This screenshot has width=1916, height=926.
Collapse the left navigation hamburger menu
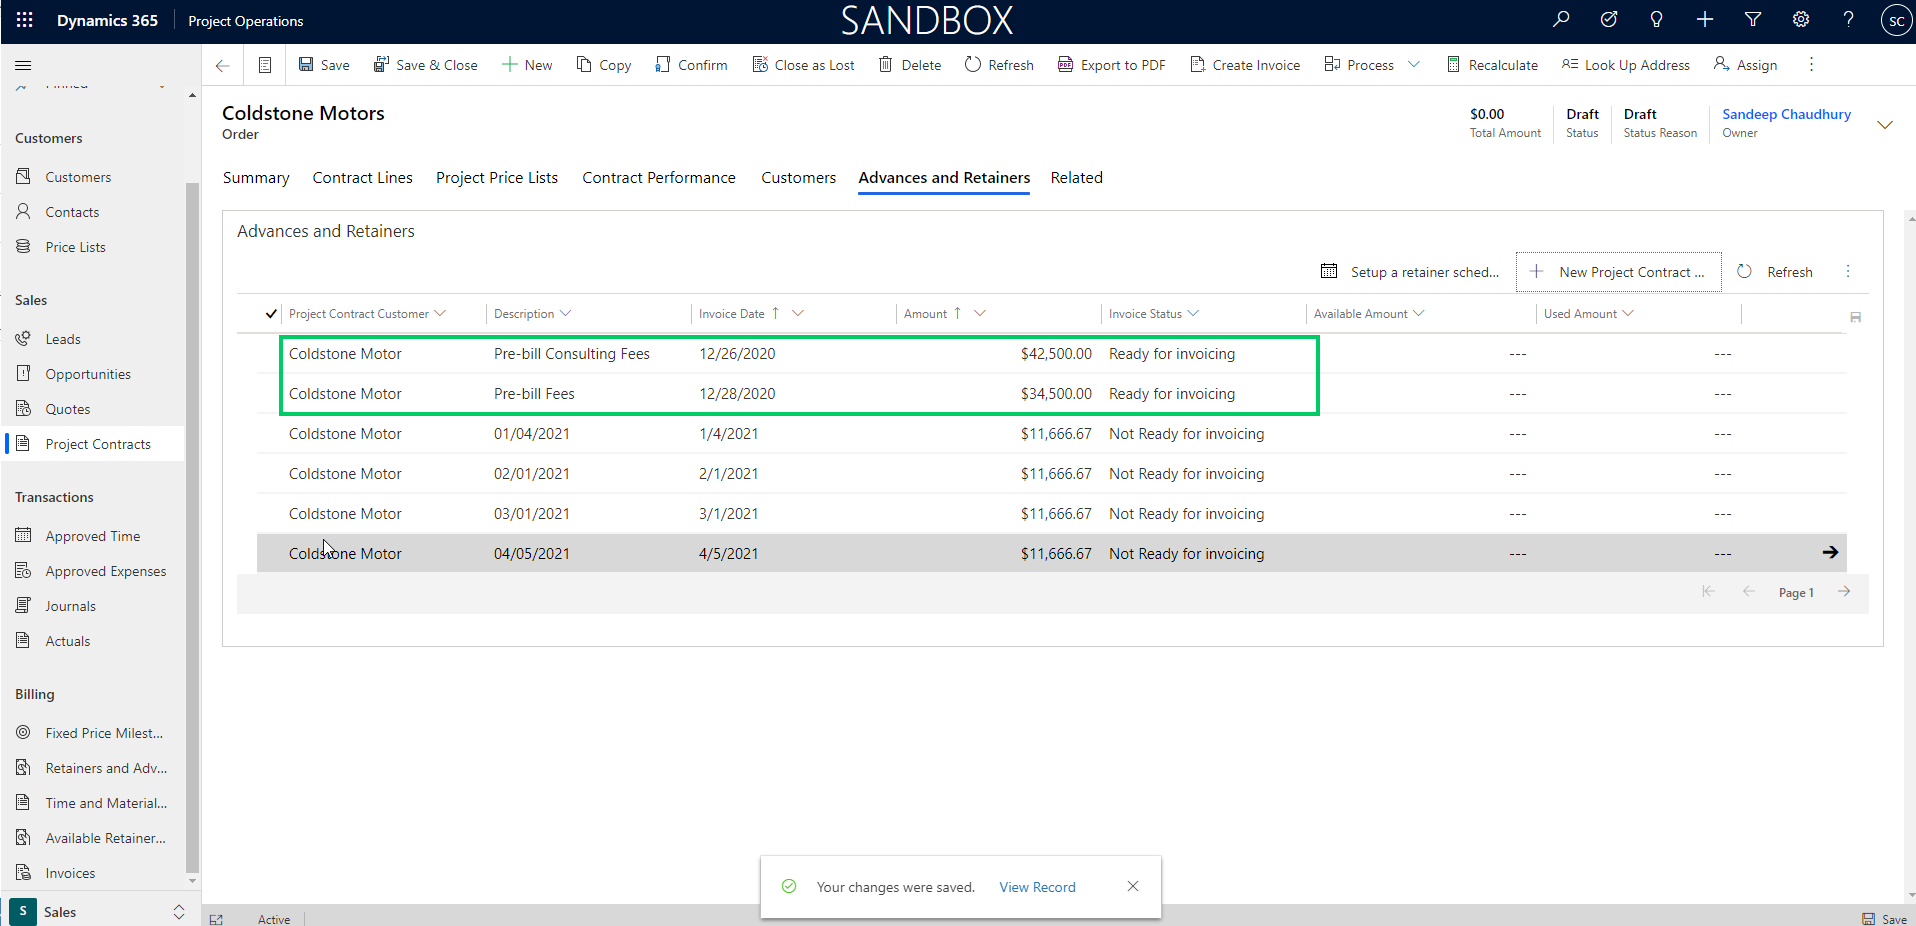coord(23,65)
